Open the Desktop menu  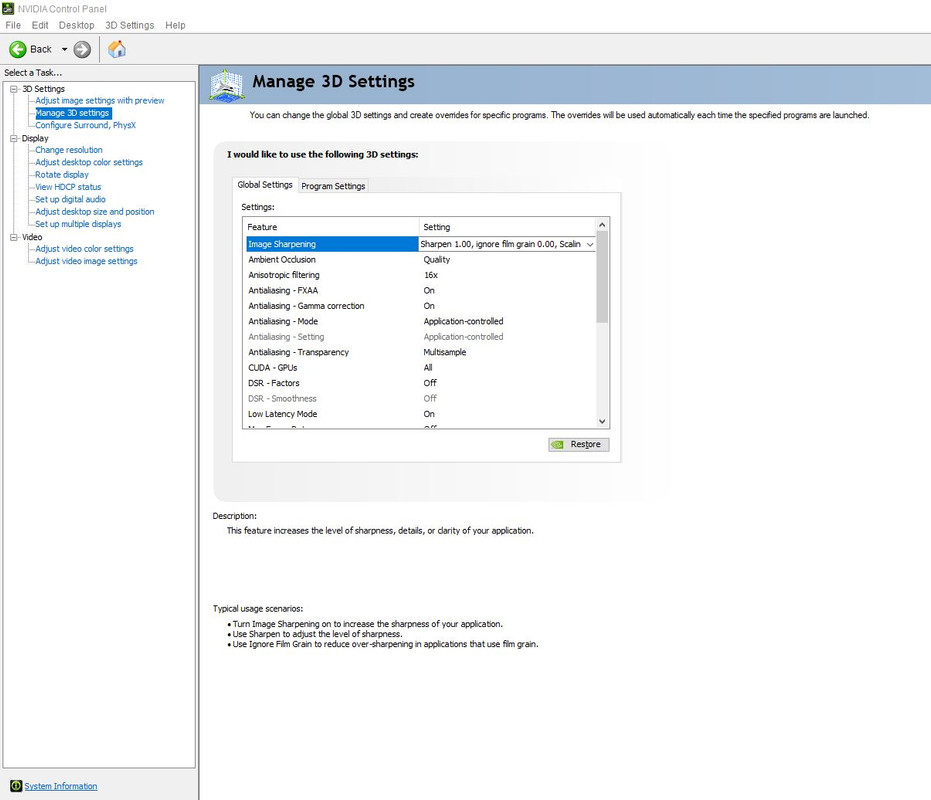pos(76,25)
